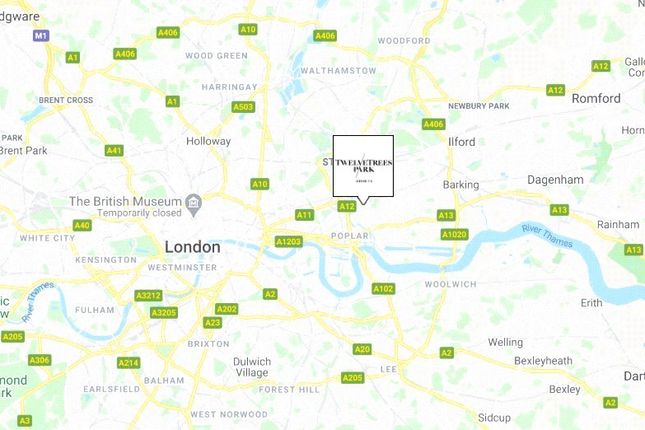
Task: Click the A102 road shield
Action: click(383, 289)
